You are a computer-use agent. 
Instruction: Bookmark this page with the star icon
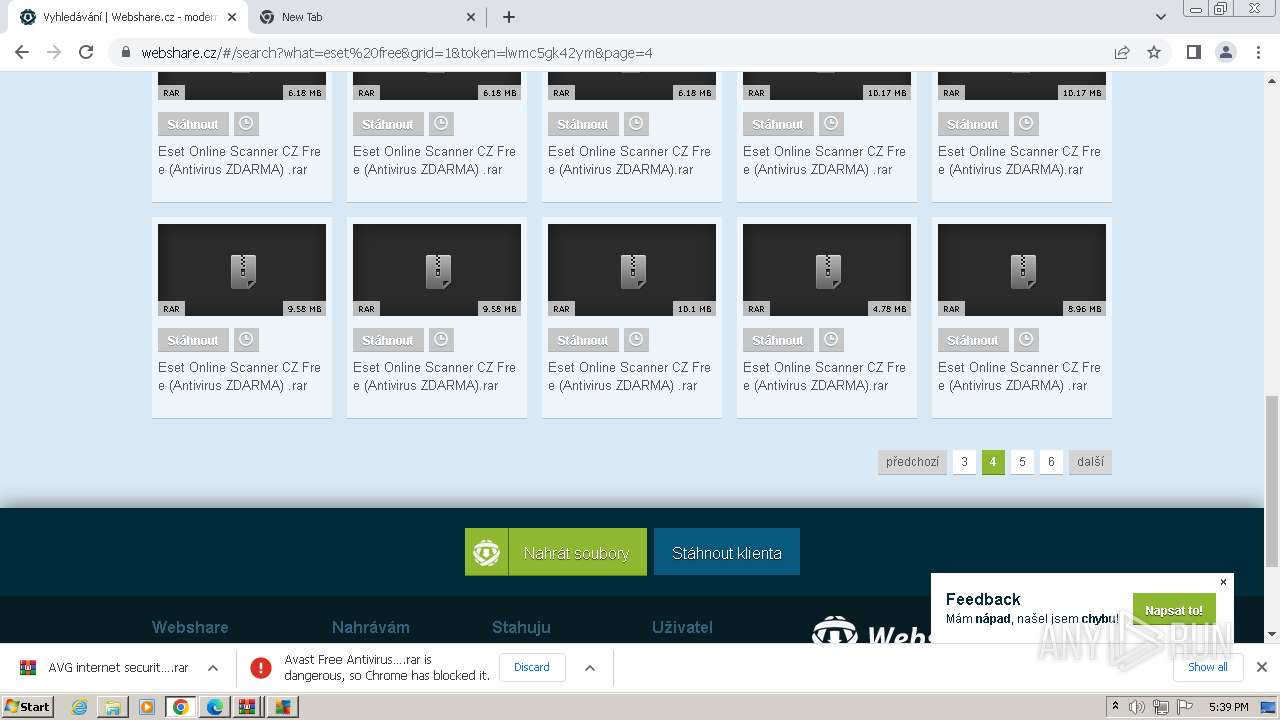coord(1154,52)
